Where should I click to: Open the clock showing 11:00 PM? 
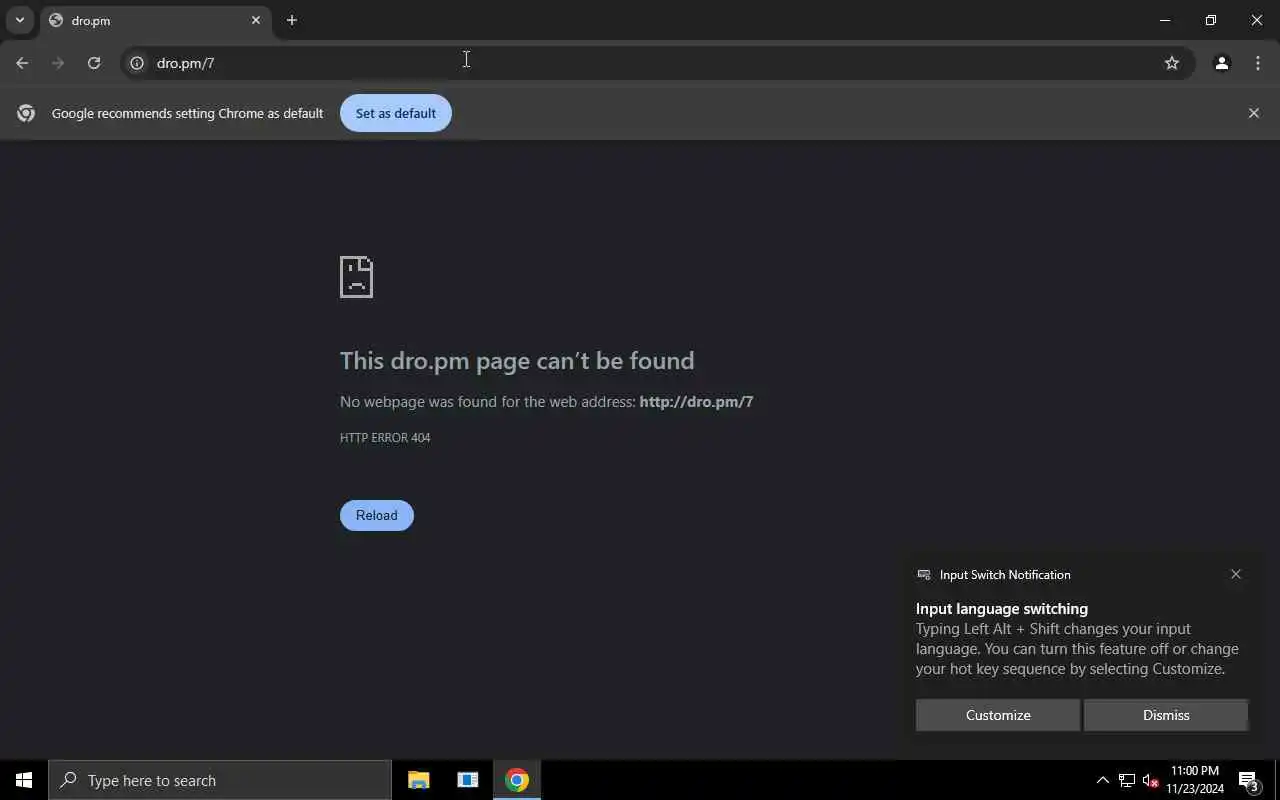(x=1195, y=780)
